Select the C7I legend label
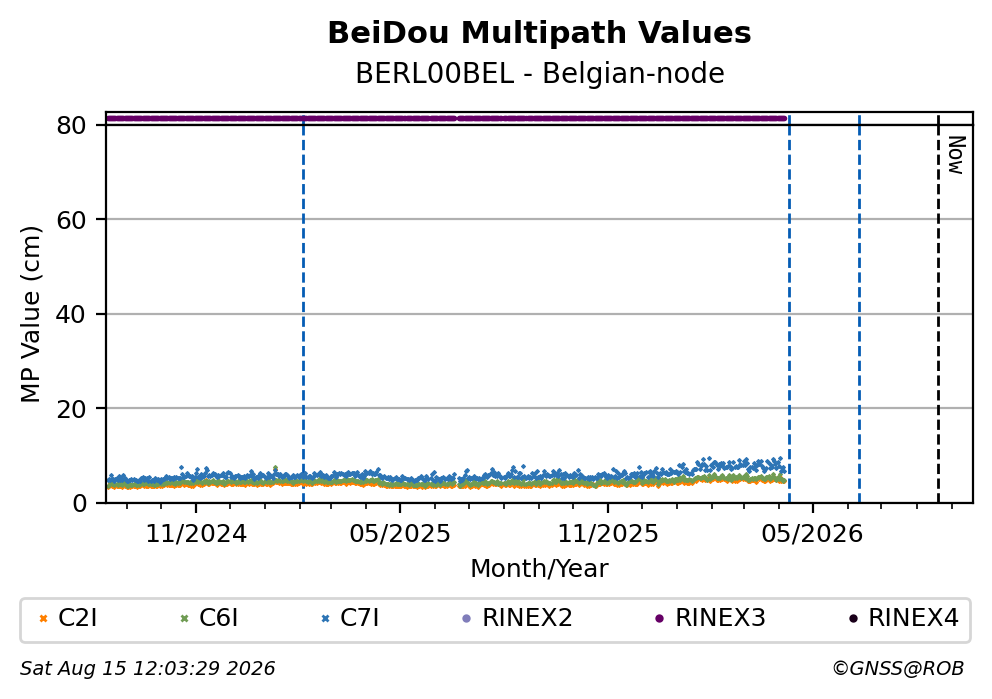 point(359,618)
